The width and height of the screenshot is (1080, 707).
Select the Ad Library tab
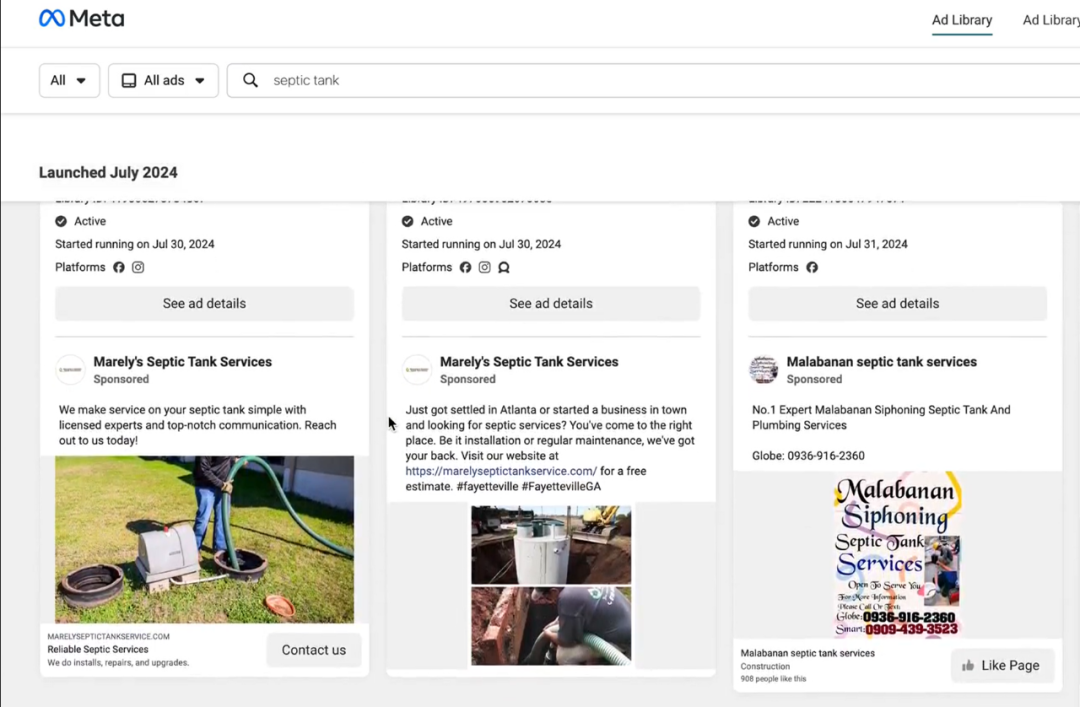[961, 20]
